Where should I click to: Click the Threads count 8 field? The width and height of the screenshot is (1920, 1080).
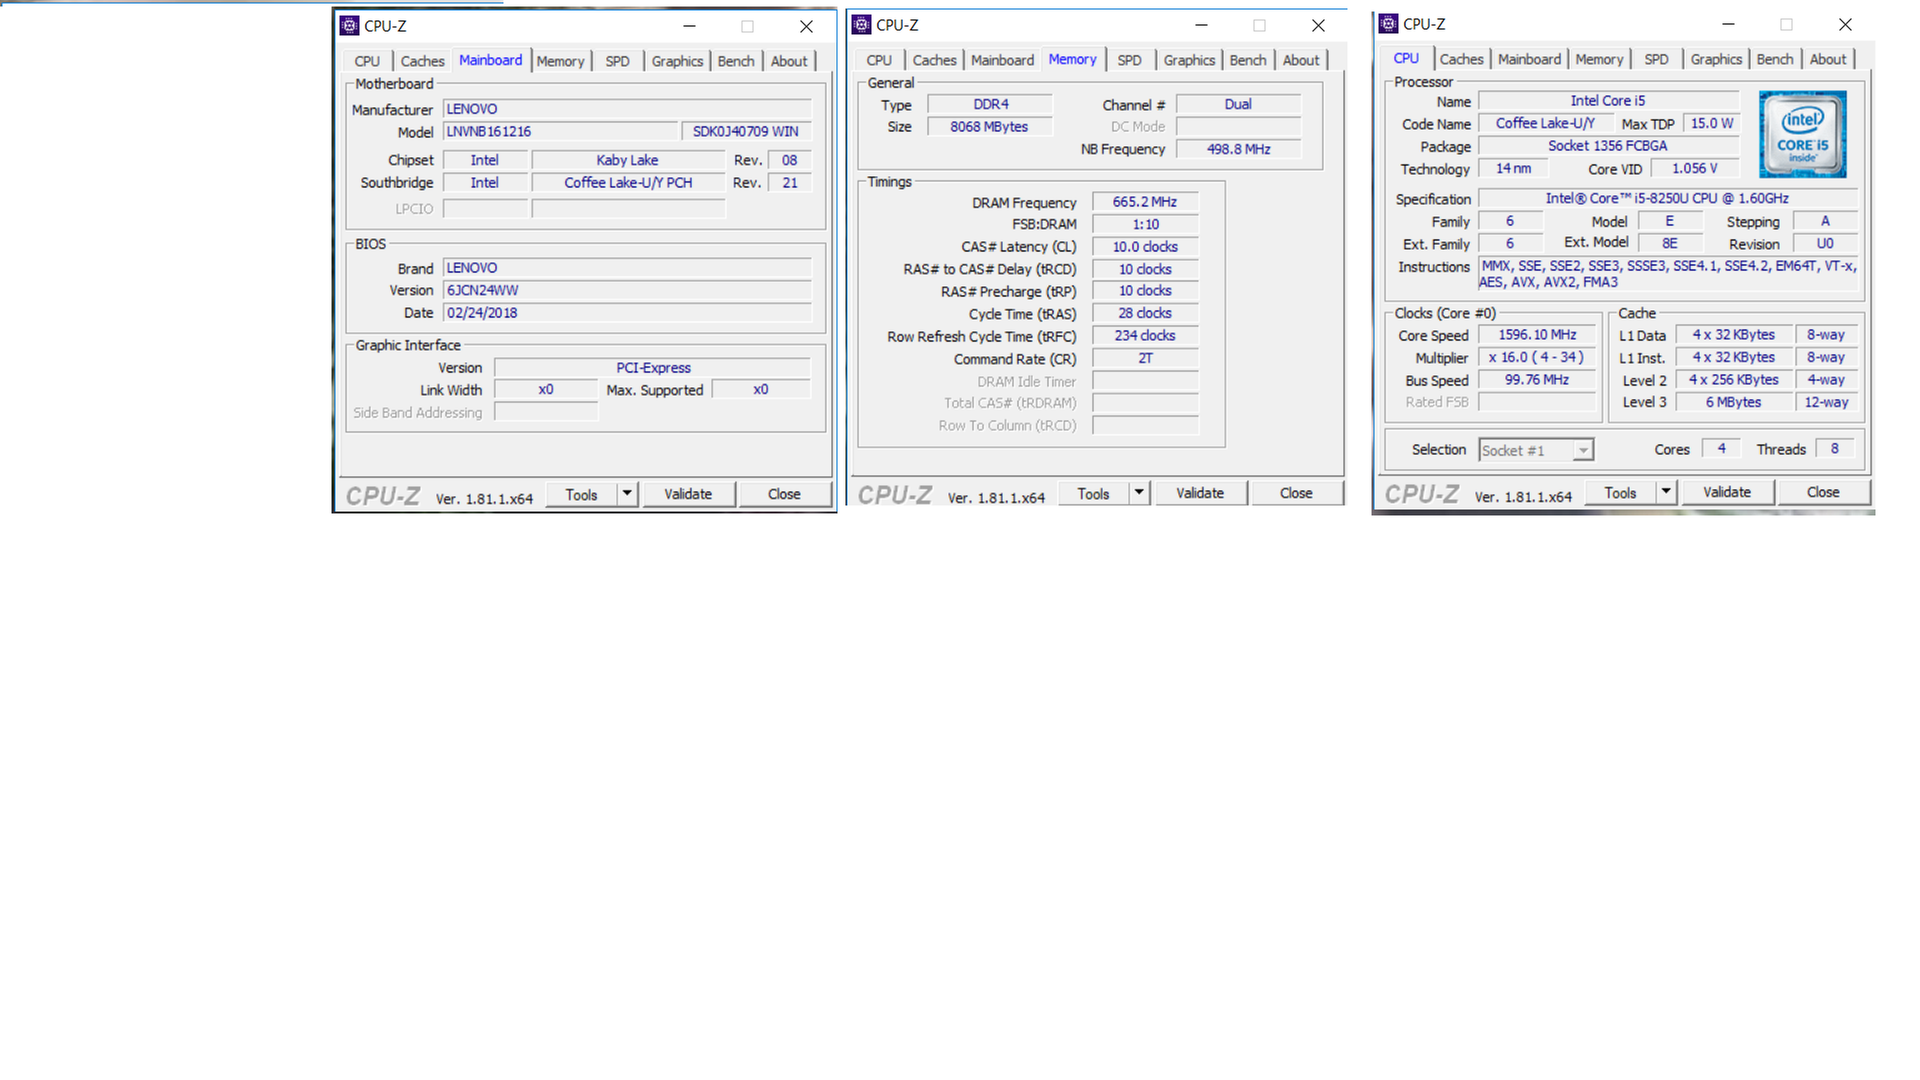point(1835,449)
